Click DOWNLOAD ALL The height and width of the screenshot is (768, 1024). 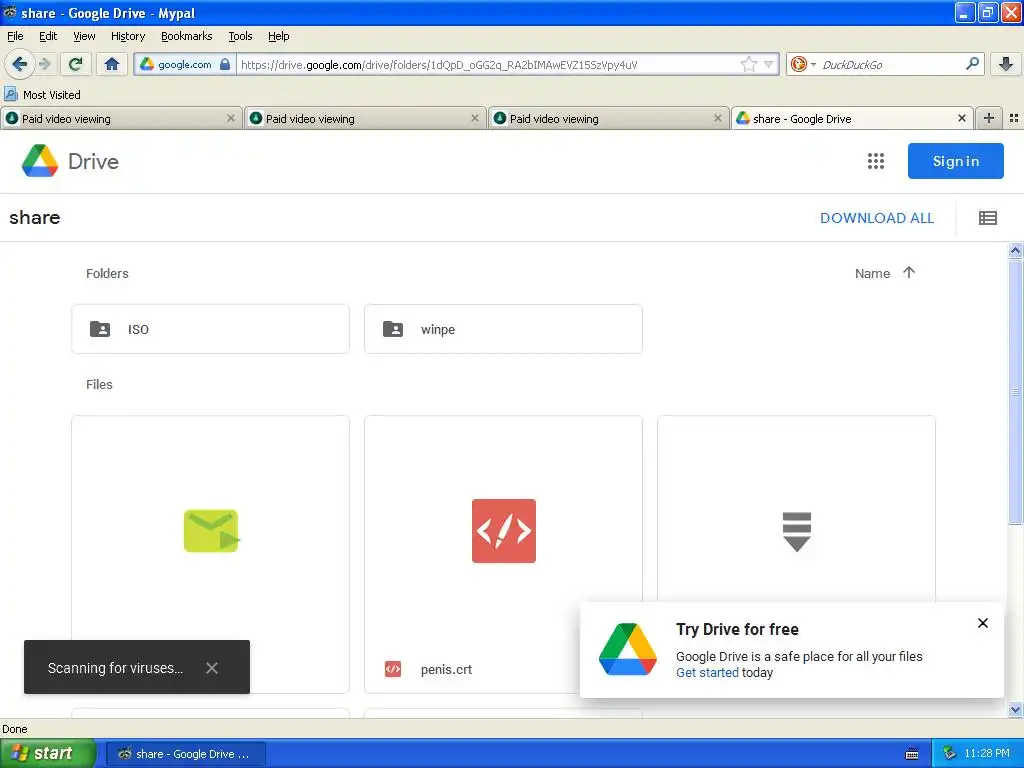point(876,218)
